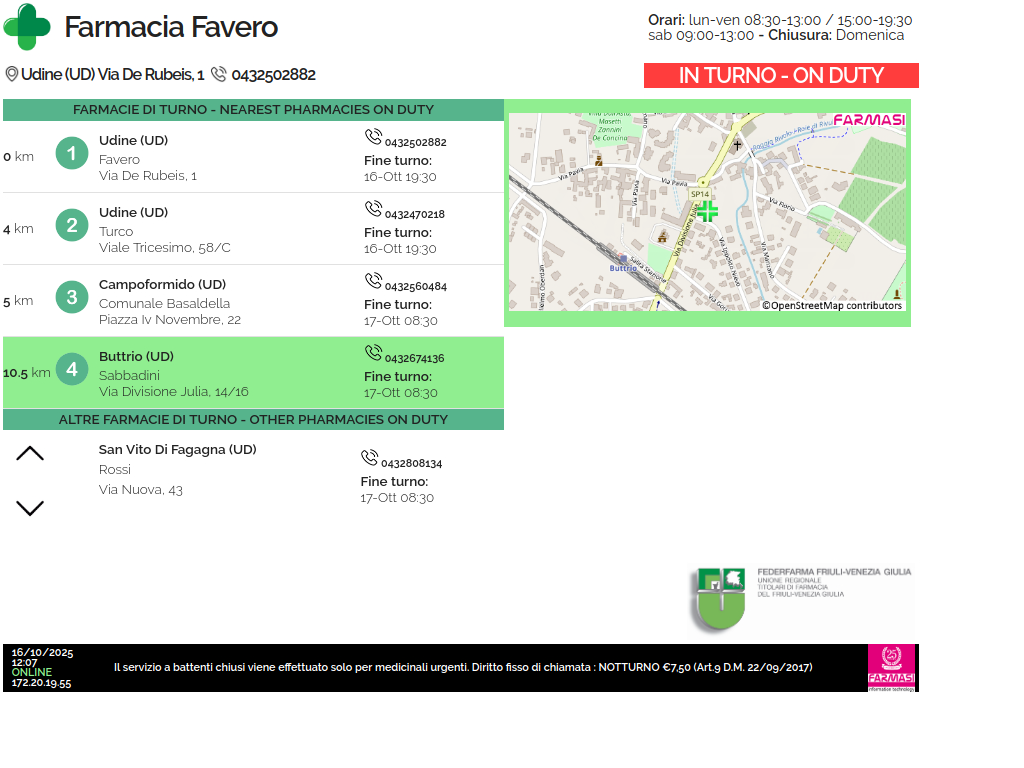Click the phone icon beside 0432502882 in header
Image resolution: width=1024 pixels, height=768 pixels.
coord(219,75)
